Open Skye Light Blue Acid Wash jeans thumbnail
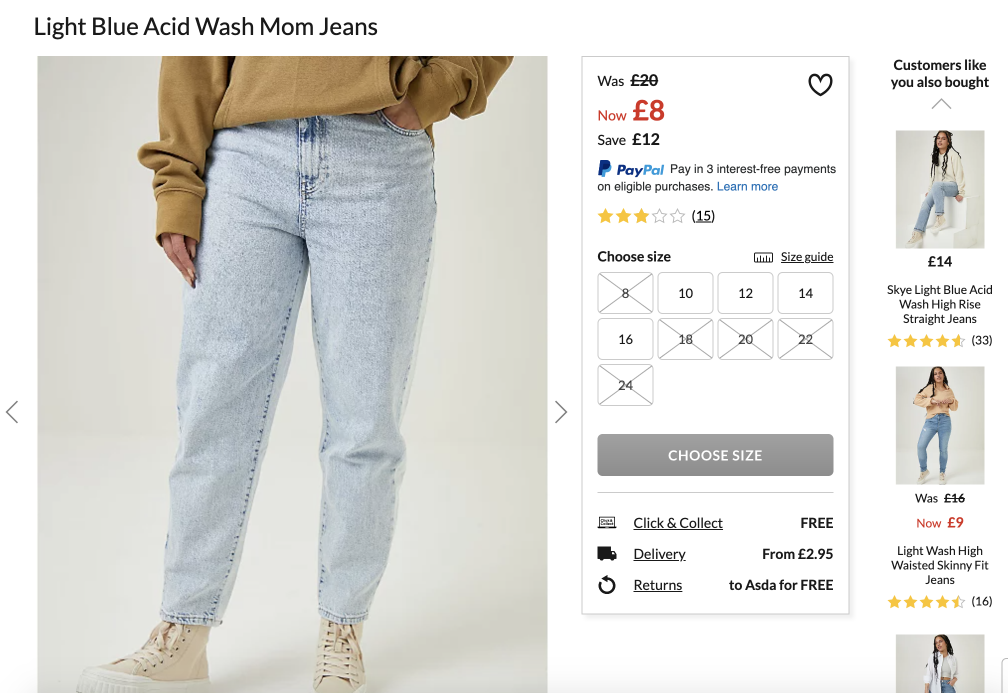This screenshot has height=693, width=1008. click(x=940, y=190)
